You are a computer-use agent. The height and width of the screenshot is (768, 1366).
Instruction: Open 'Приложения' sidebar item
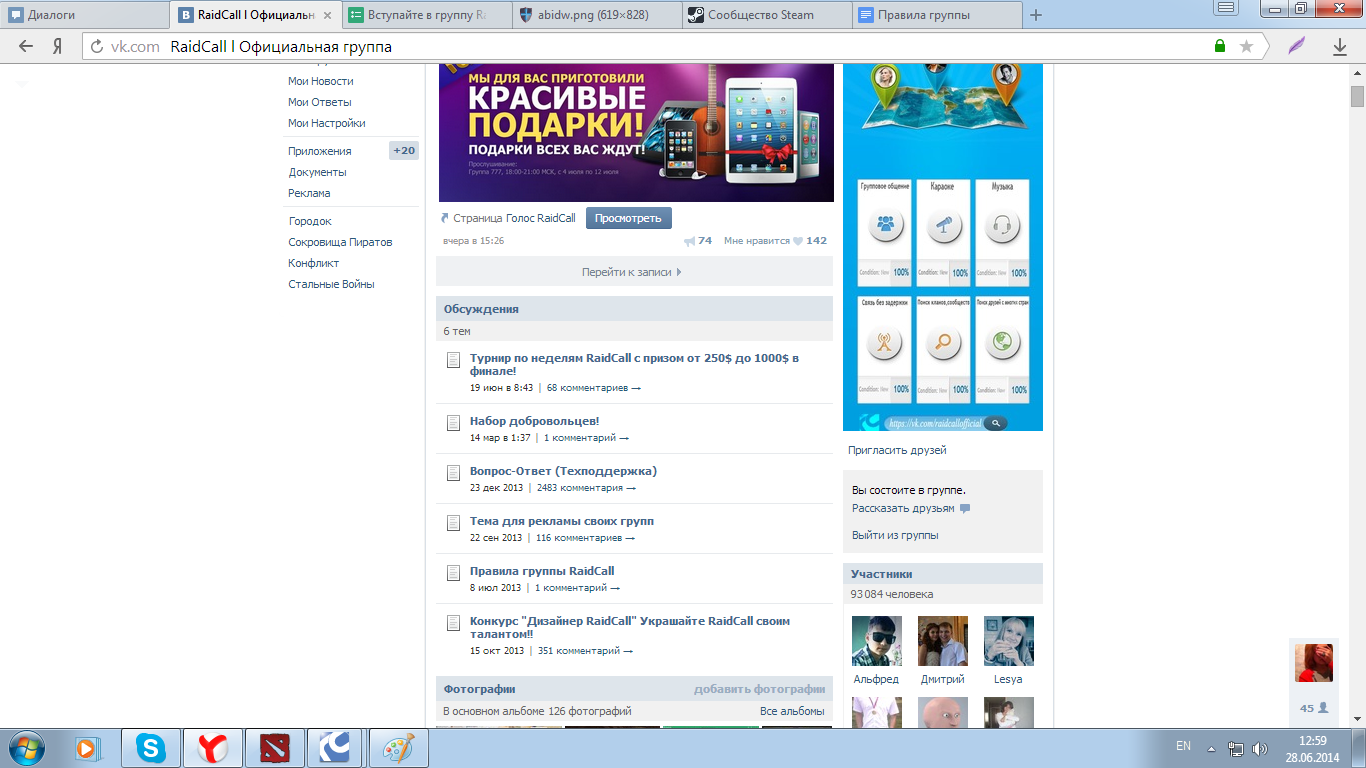click(320, 151)
